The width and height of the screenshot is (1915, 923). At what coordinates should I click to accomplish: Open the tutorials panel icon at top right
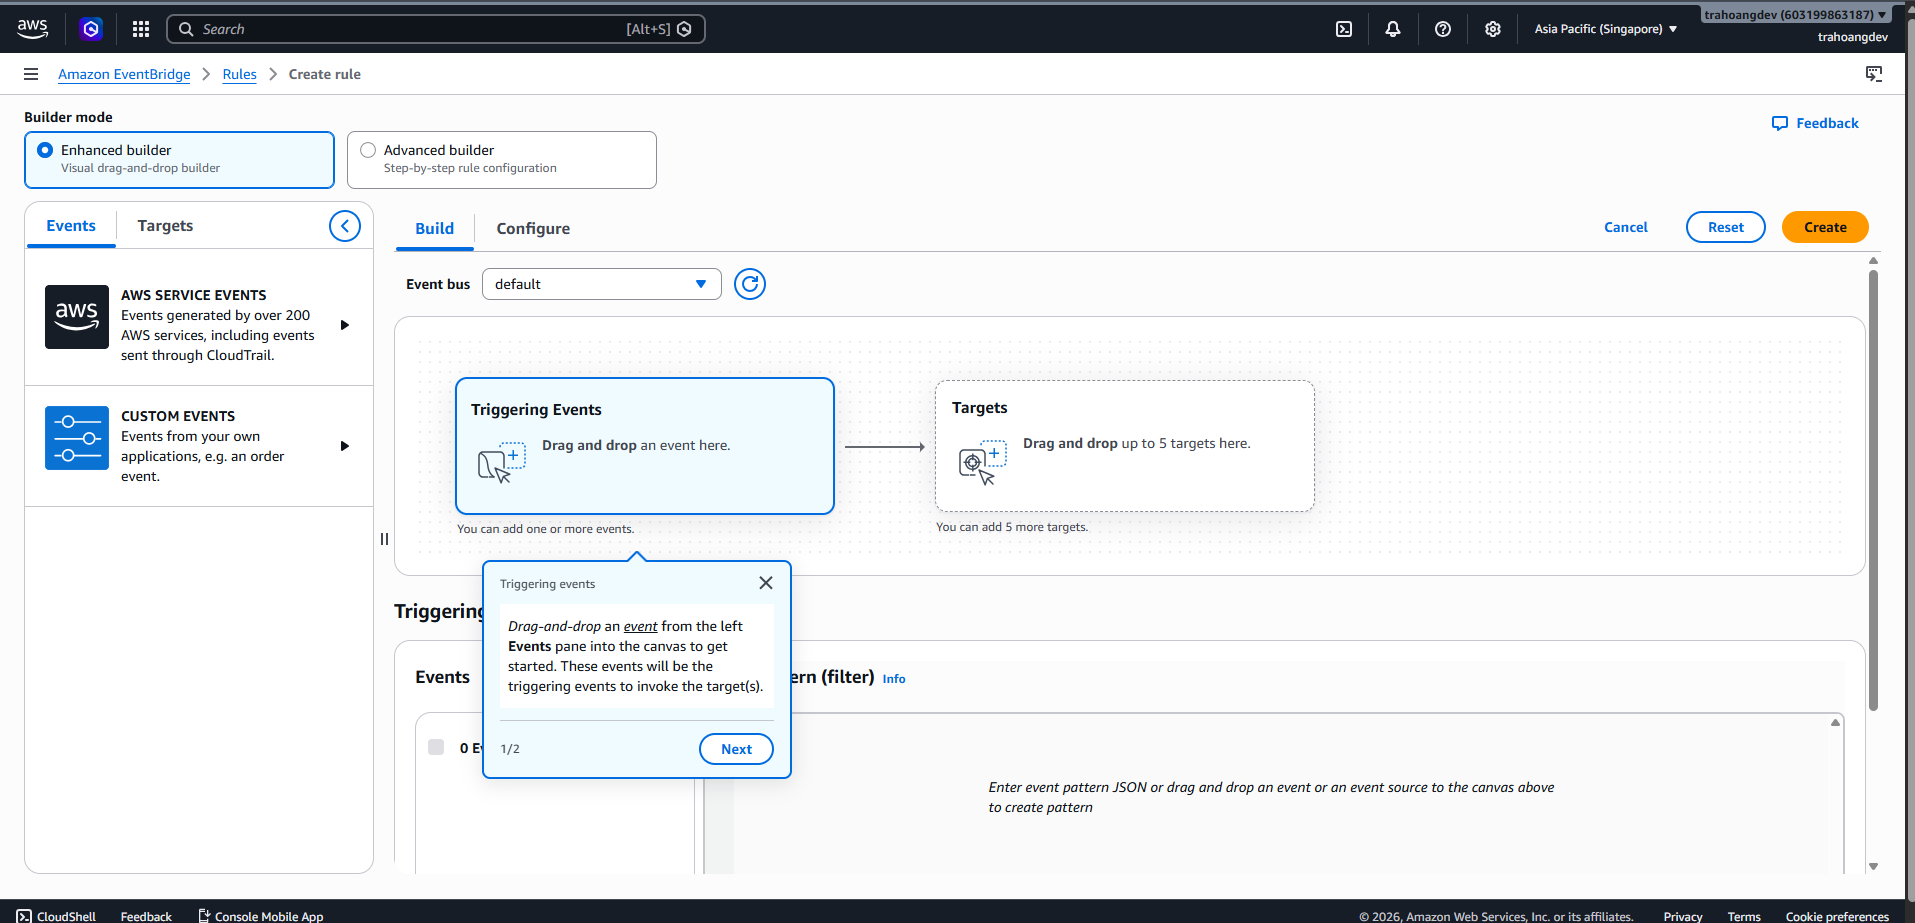pyautogui.click(x=1874, y=74)
